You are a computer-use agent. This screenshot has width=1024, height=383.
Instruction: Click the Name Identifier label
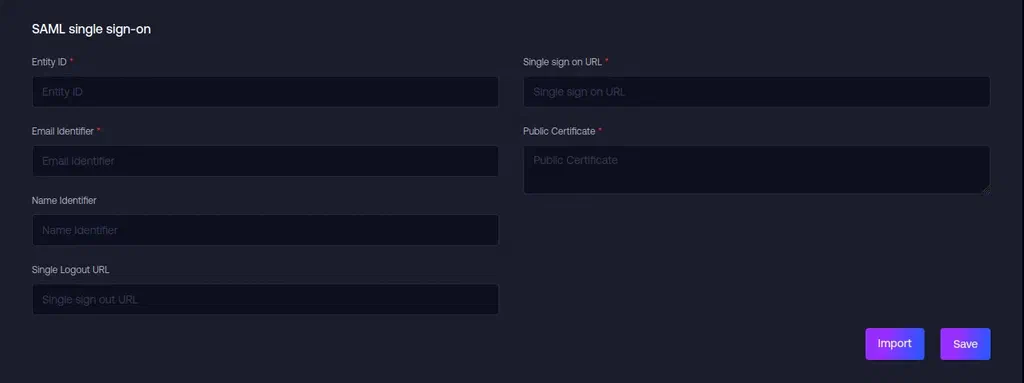point(64,200)
